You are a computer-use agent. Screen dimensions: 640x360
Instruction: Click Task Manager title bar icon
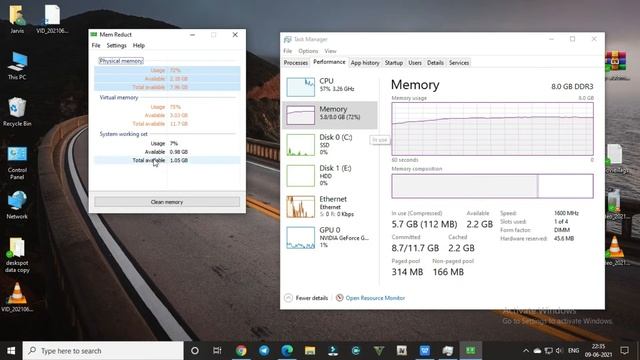[287, 39]
